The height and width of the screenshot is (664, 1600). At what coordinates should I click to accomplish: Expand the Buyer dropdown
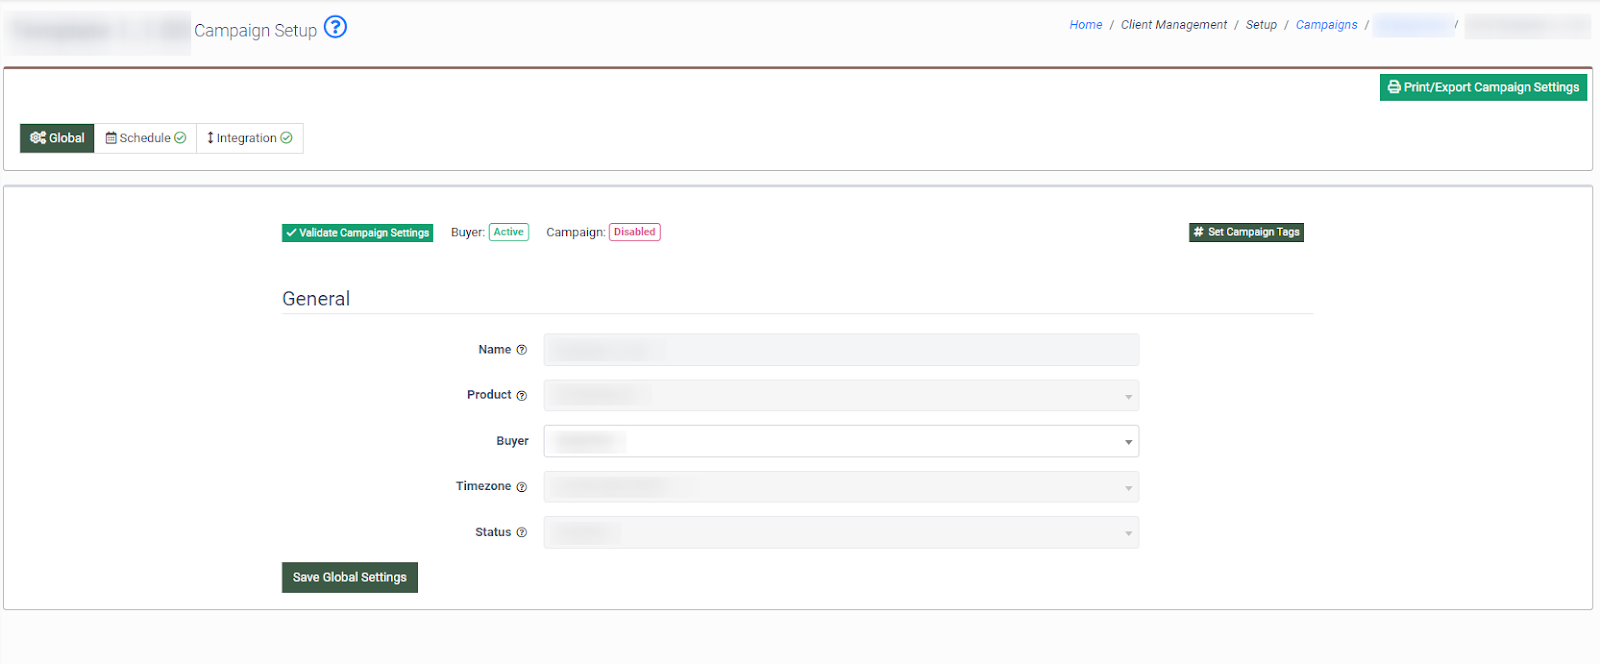(840, 441)
